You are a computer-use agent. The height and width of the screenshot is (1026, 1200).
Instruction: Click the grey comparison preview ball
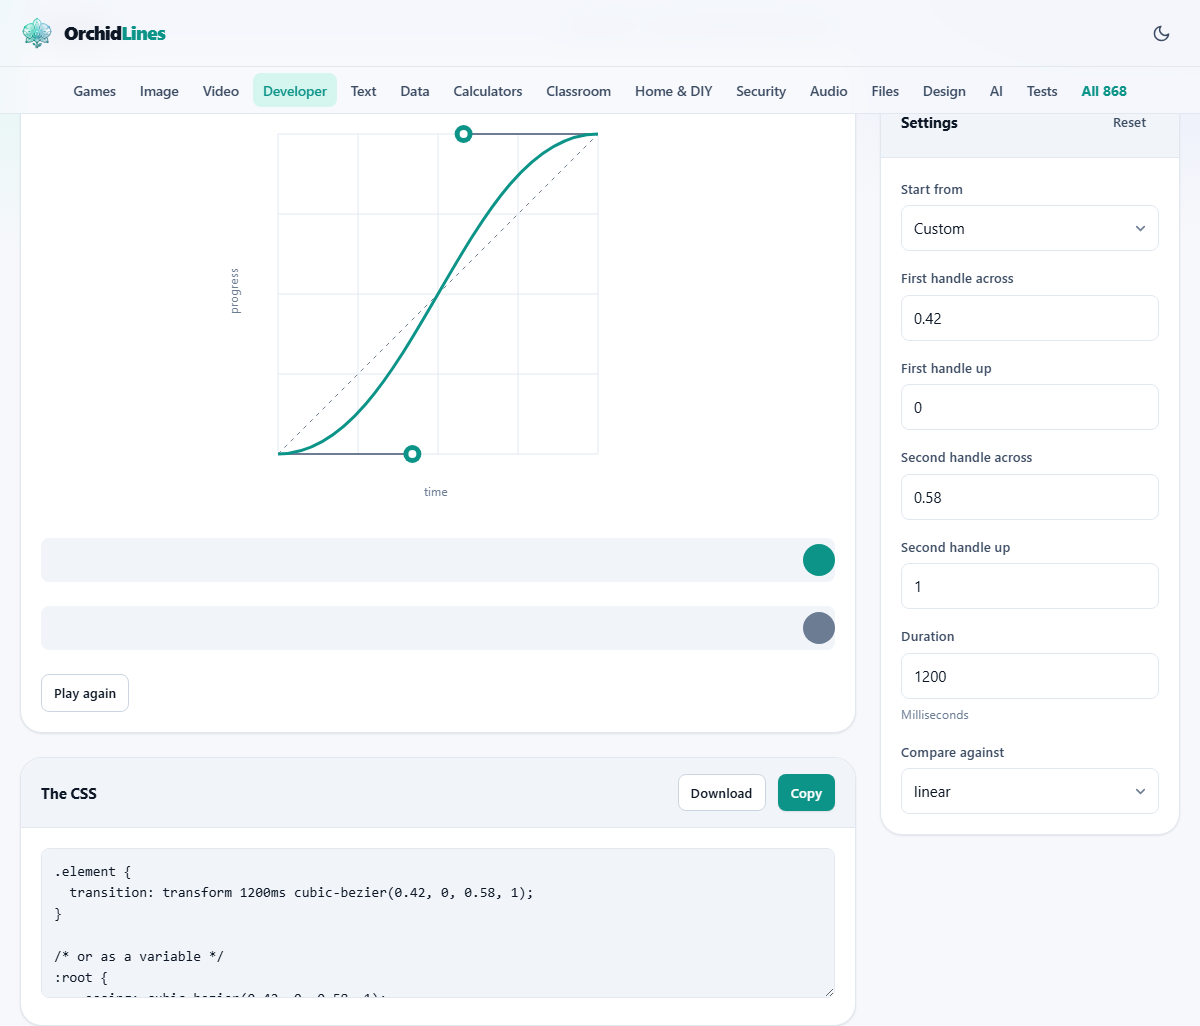click(x=819, y=628)
